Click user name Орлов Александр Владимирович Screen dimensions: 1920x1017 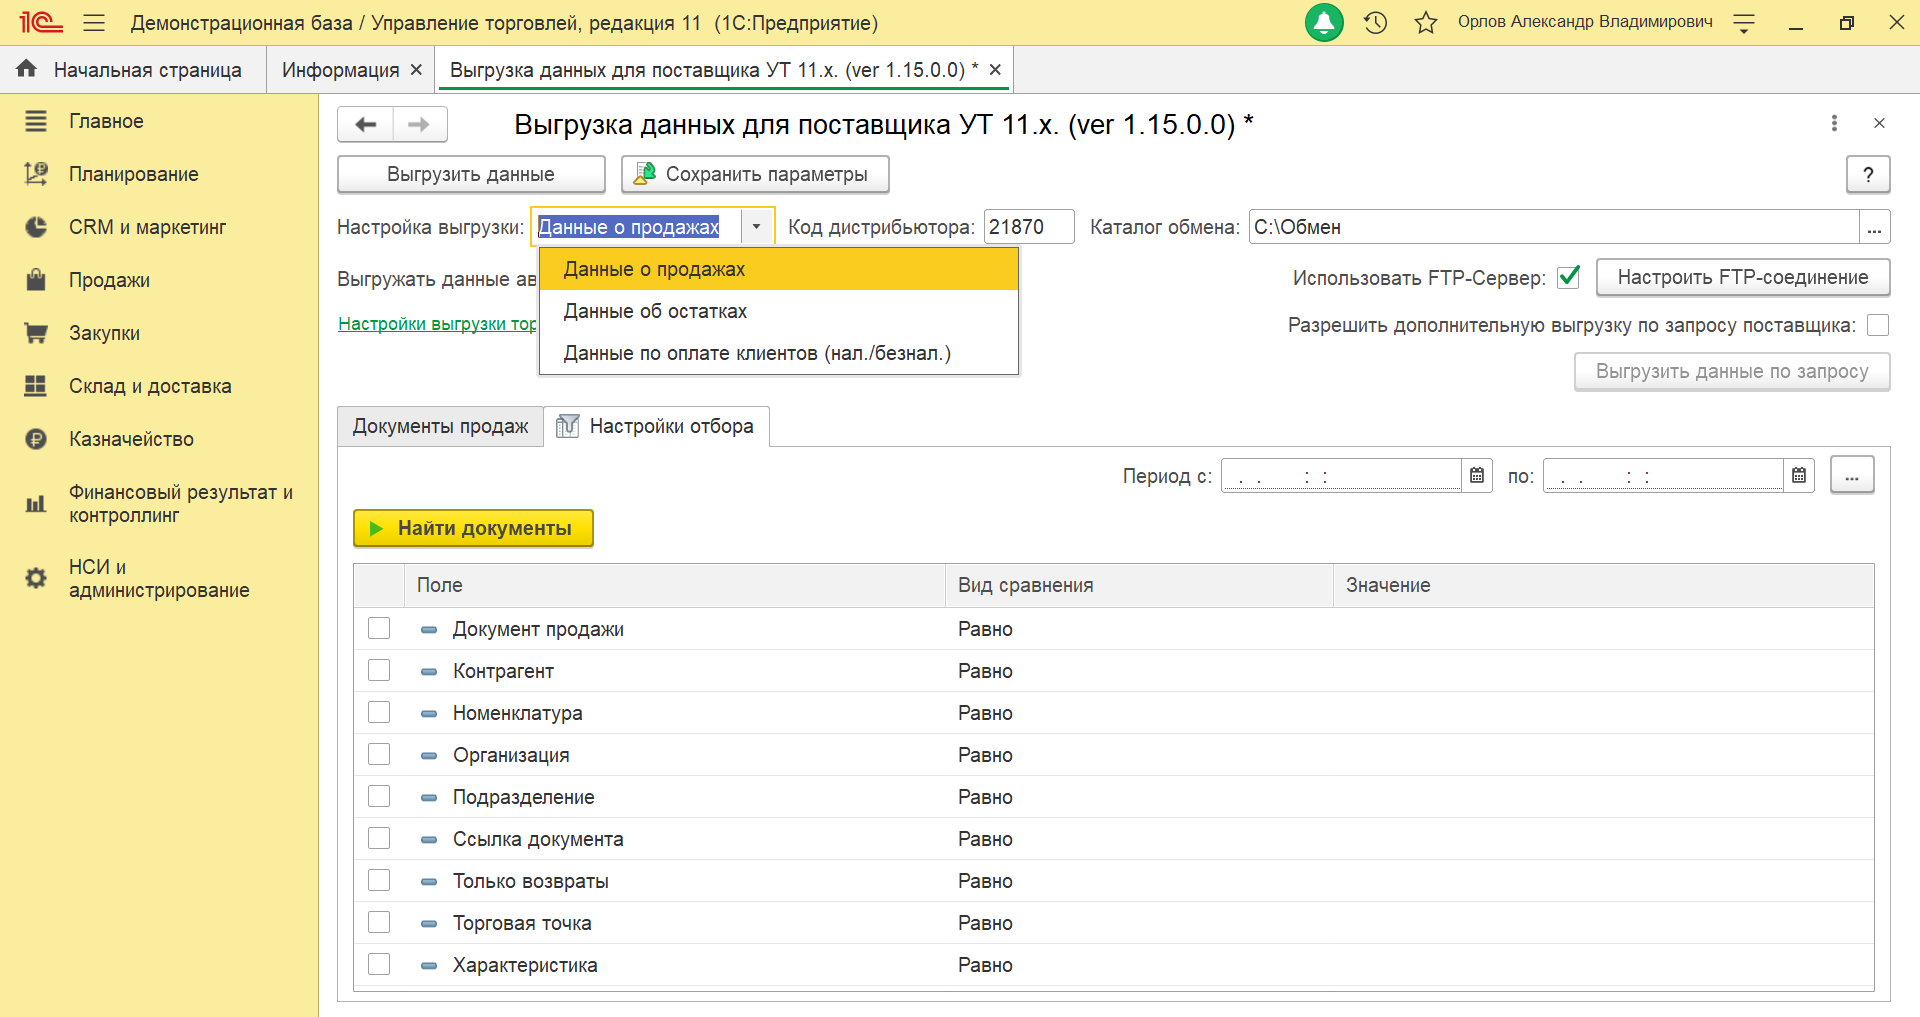[x=1585, y=22]
